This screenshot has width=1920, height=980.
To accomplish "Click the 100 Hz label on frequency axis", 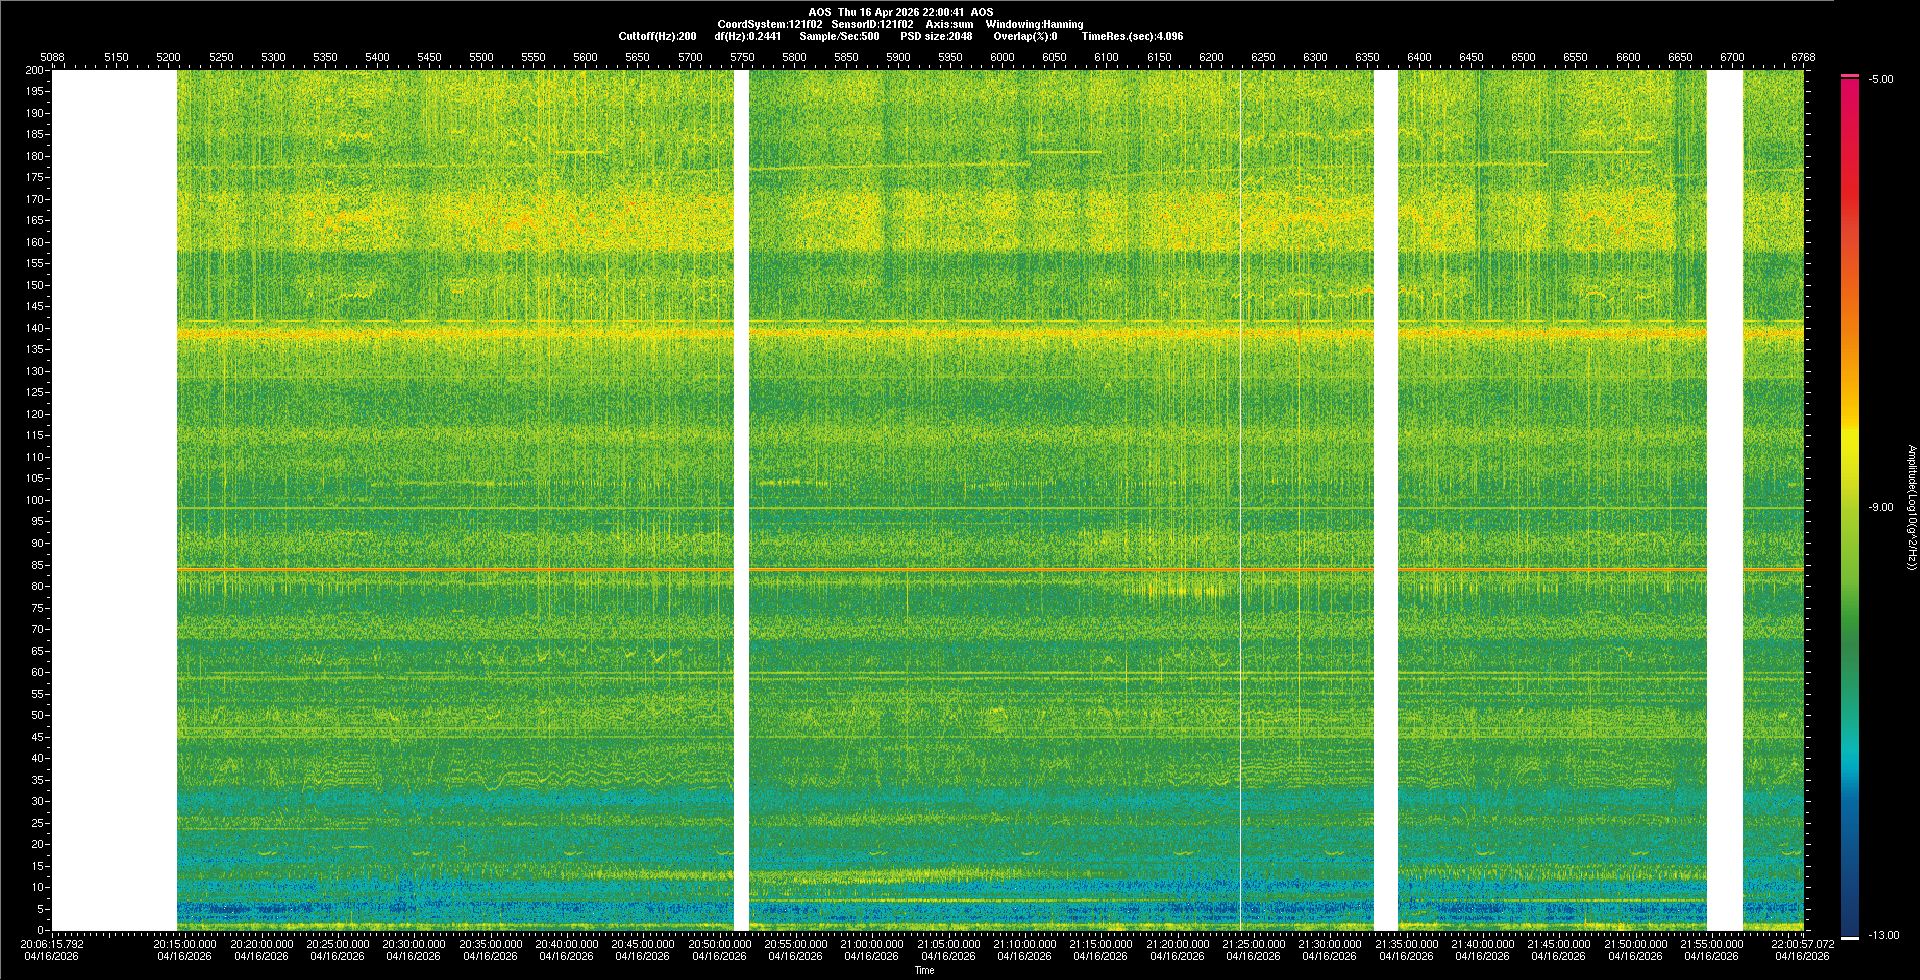I will (x=34, y=500).
